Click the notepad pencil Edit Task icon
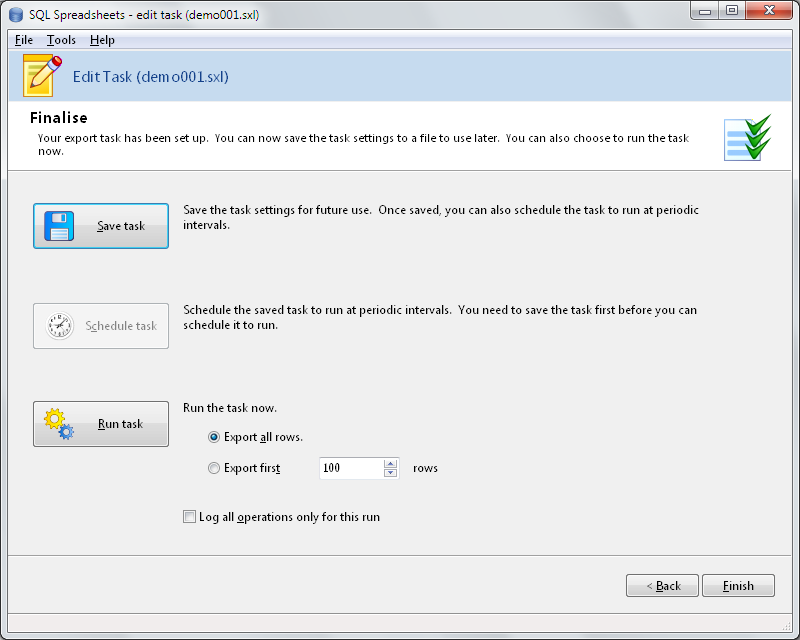Viewport: 800px width, 640px height. tap(42, 75)
